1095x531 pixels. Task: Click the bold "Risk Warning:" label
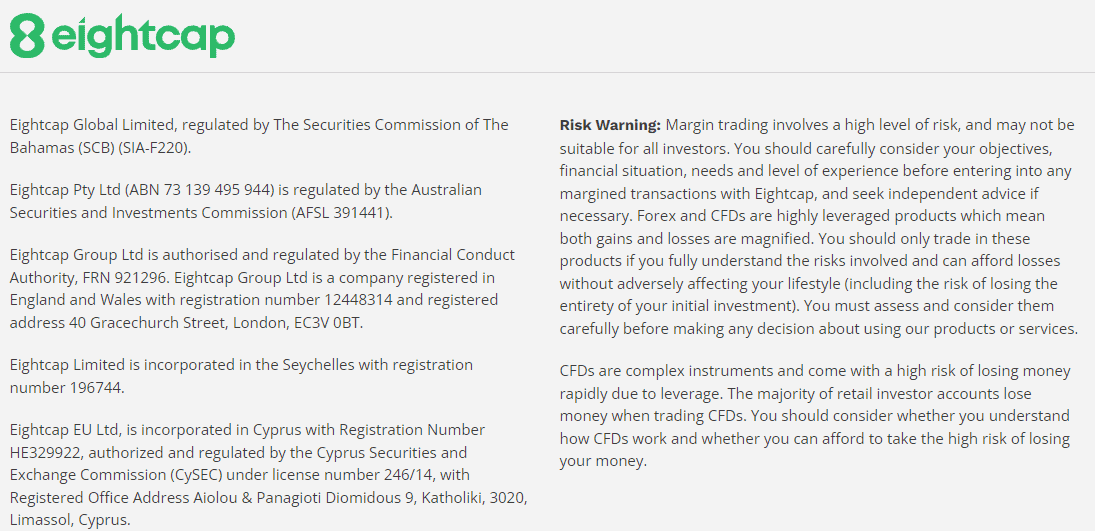click(x=610, y=125)
